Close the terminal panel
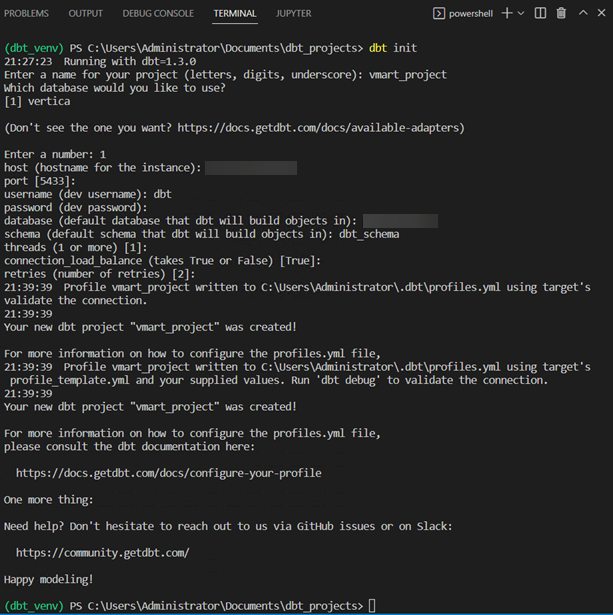 (x=602, y=13)
